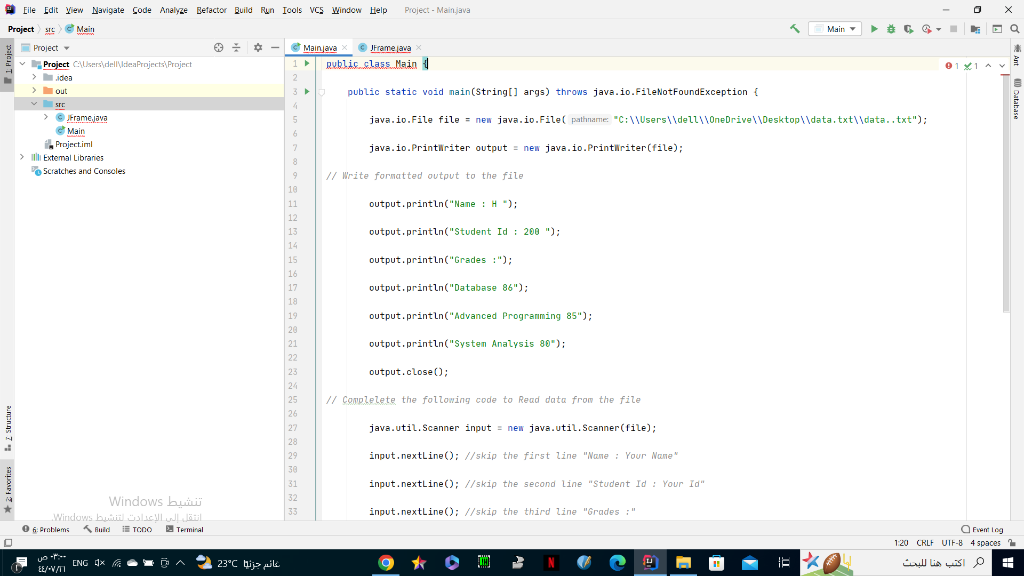This screenshot has width=1024, height=576.
Task: Launch Chrome from the taskbar
Action: [x=385, y=562]
